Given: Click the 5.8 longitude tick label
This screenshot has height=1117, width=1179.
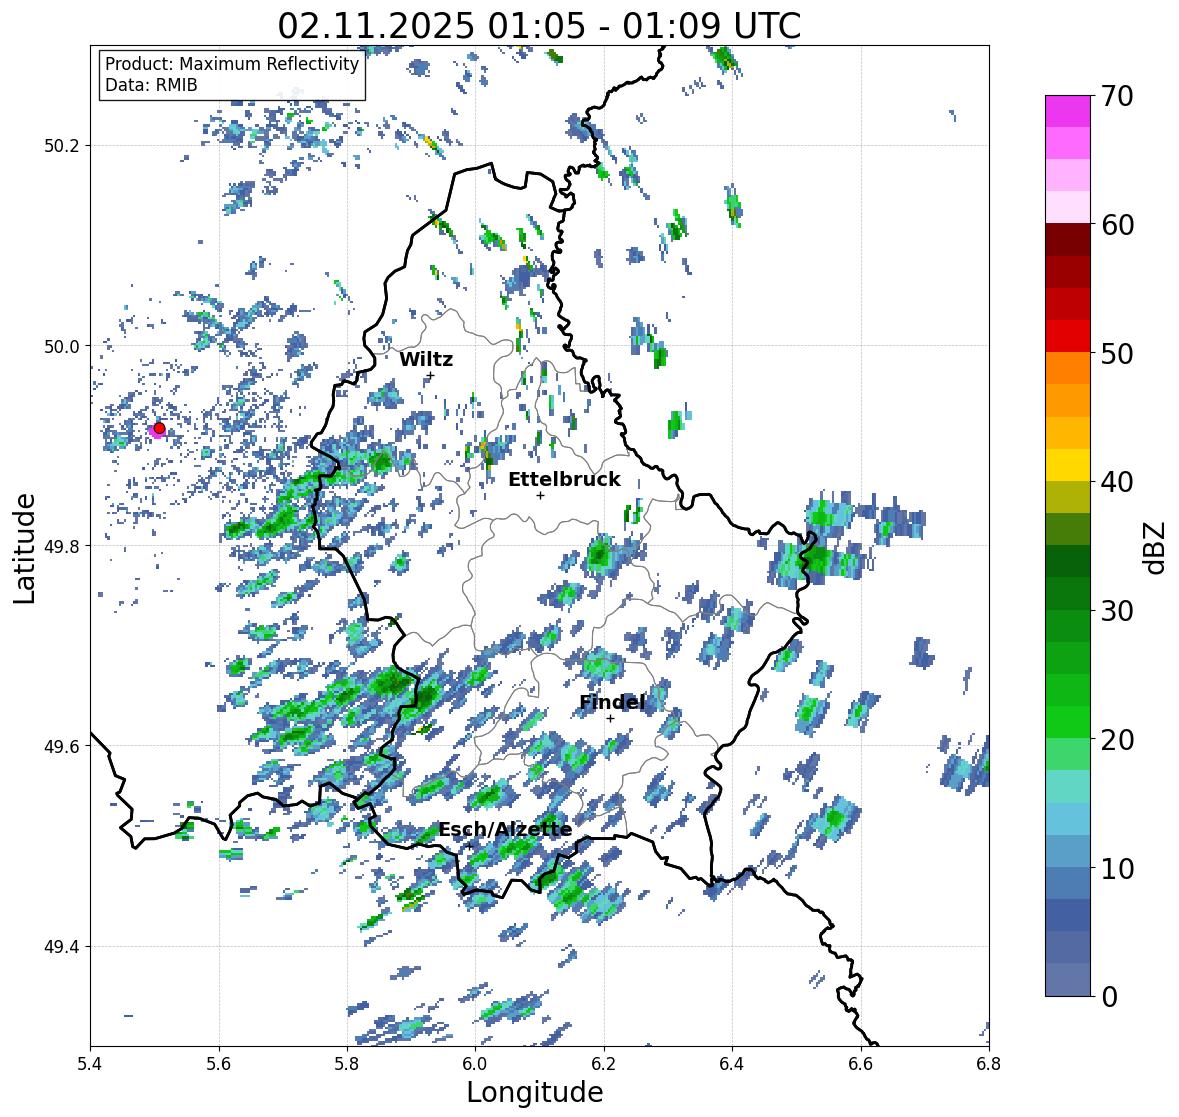Looking at the screenshot, I should point(347,1063).
